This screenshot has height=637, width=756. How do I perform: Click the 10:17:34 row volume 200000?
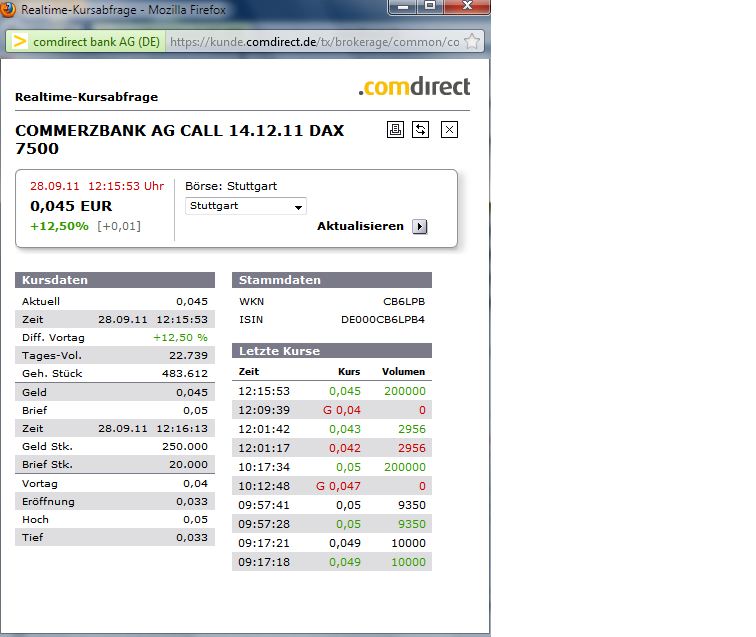(405, 467)
